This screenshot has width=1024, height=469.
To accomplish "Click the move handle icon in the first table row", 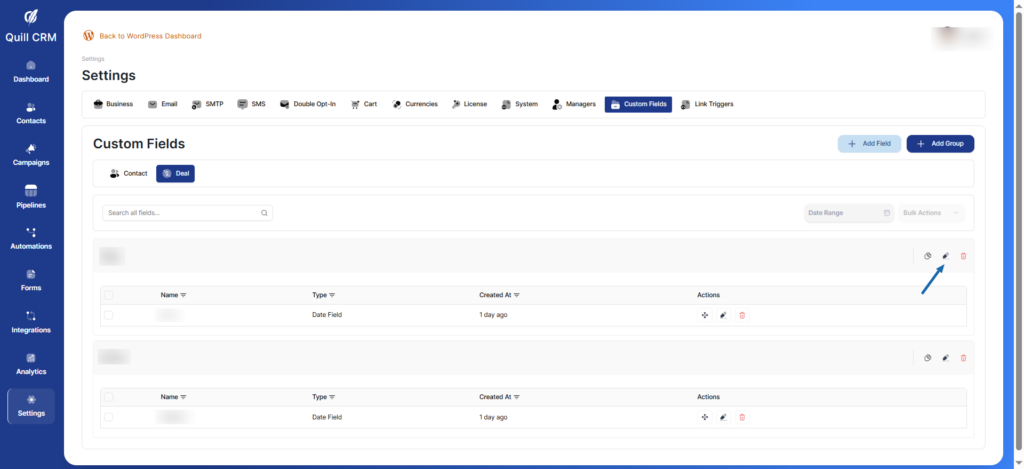I will point(705,315).
